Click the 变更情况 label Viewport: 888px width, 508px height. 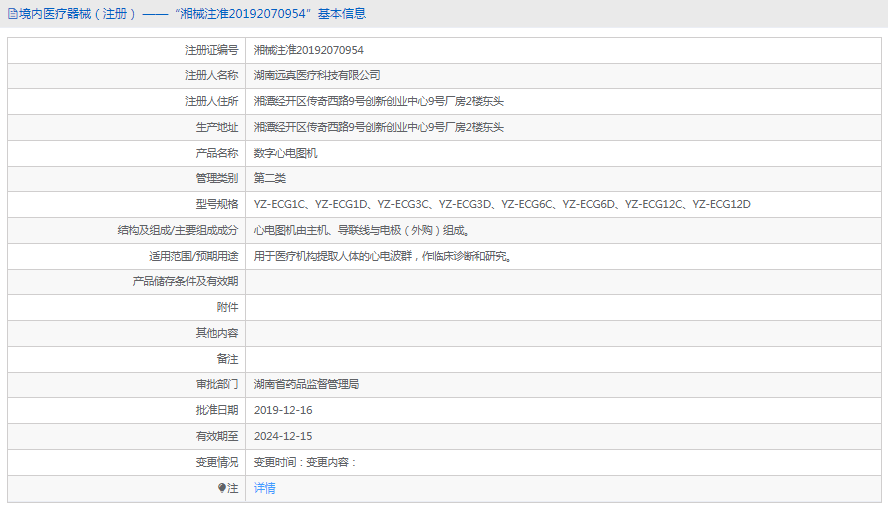(217, 463)
